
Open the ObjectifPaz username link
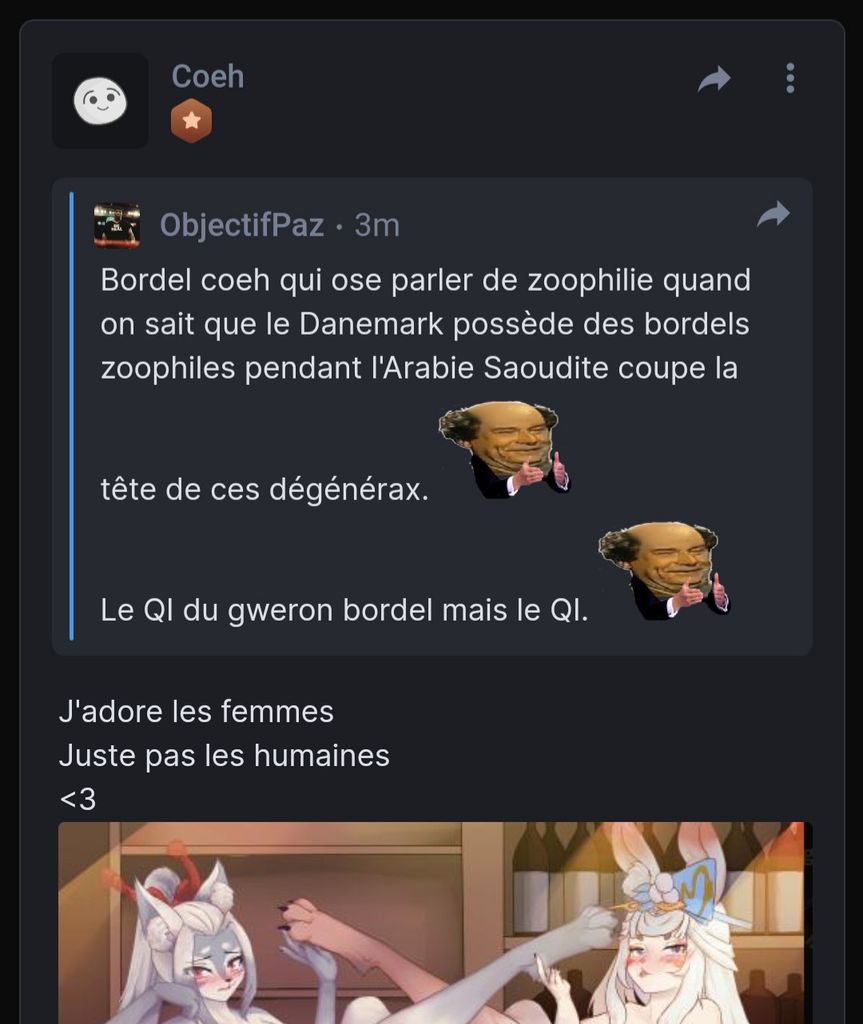[x=242, y=225]
